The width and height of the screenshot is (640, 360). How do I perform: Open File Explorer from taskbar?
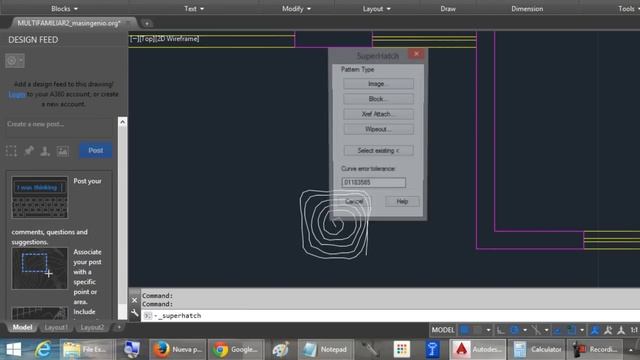[87, 349]
